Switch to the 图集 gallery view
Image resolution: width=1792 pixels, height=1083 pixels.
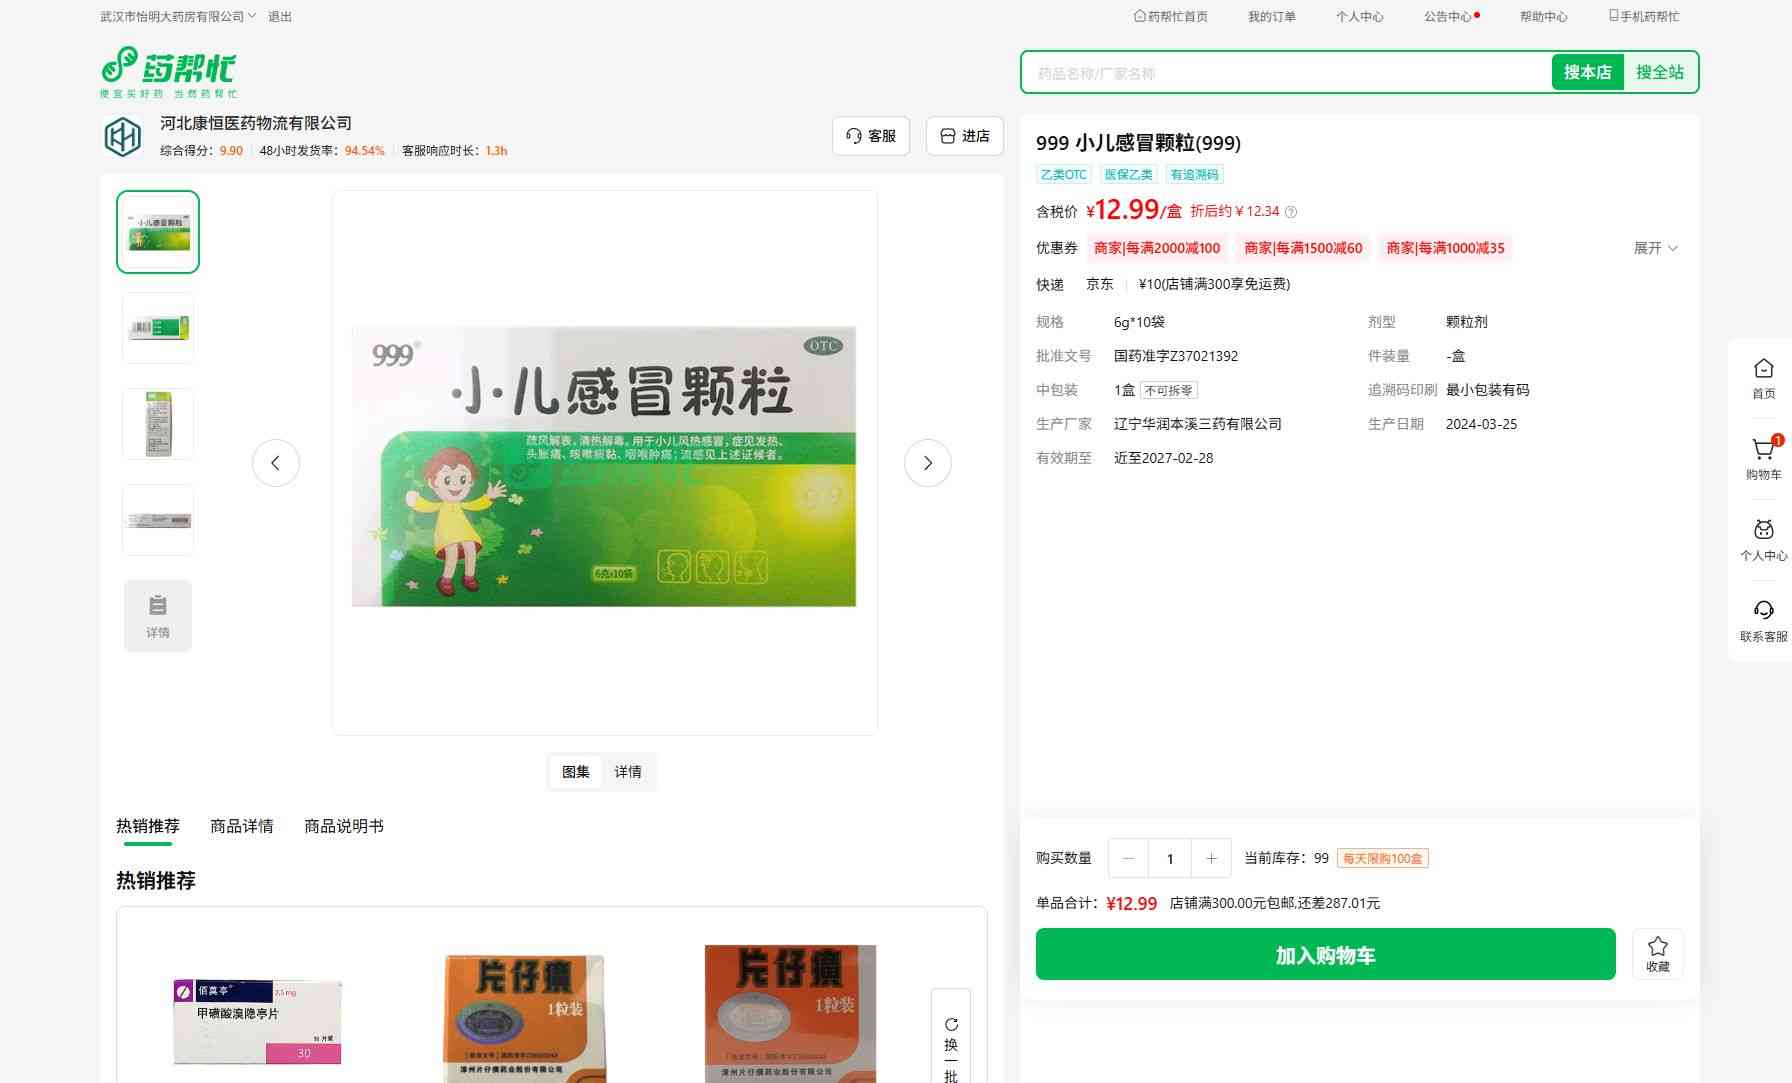point(575,772)
